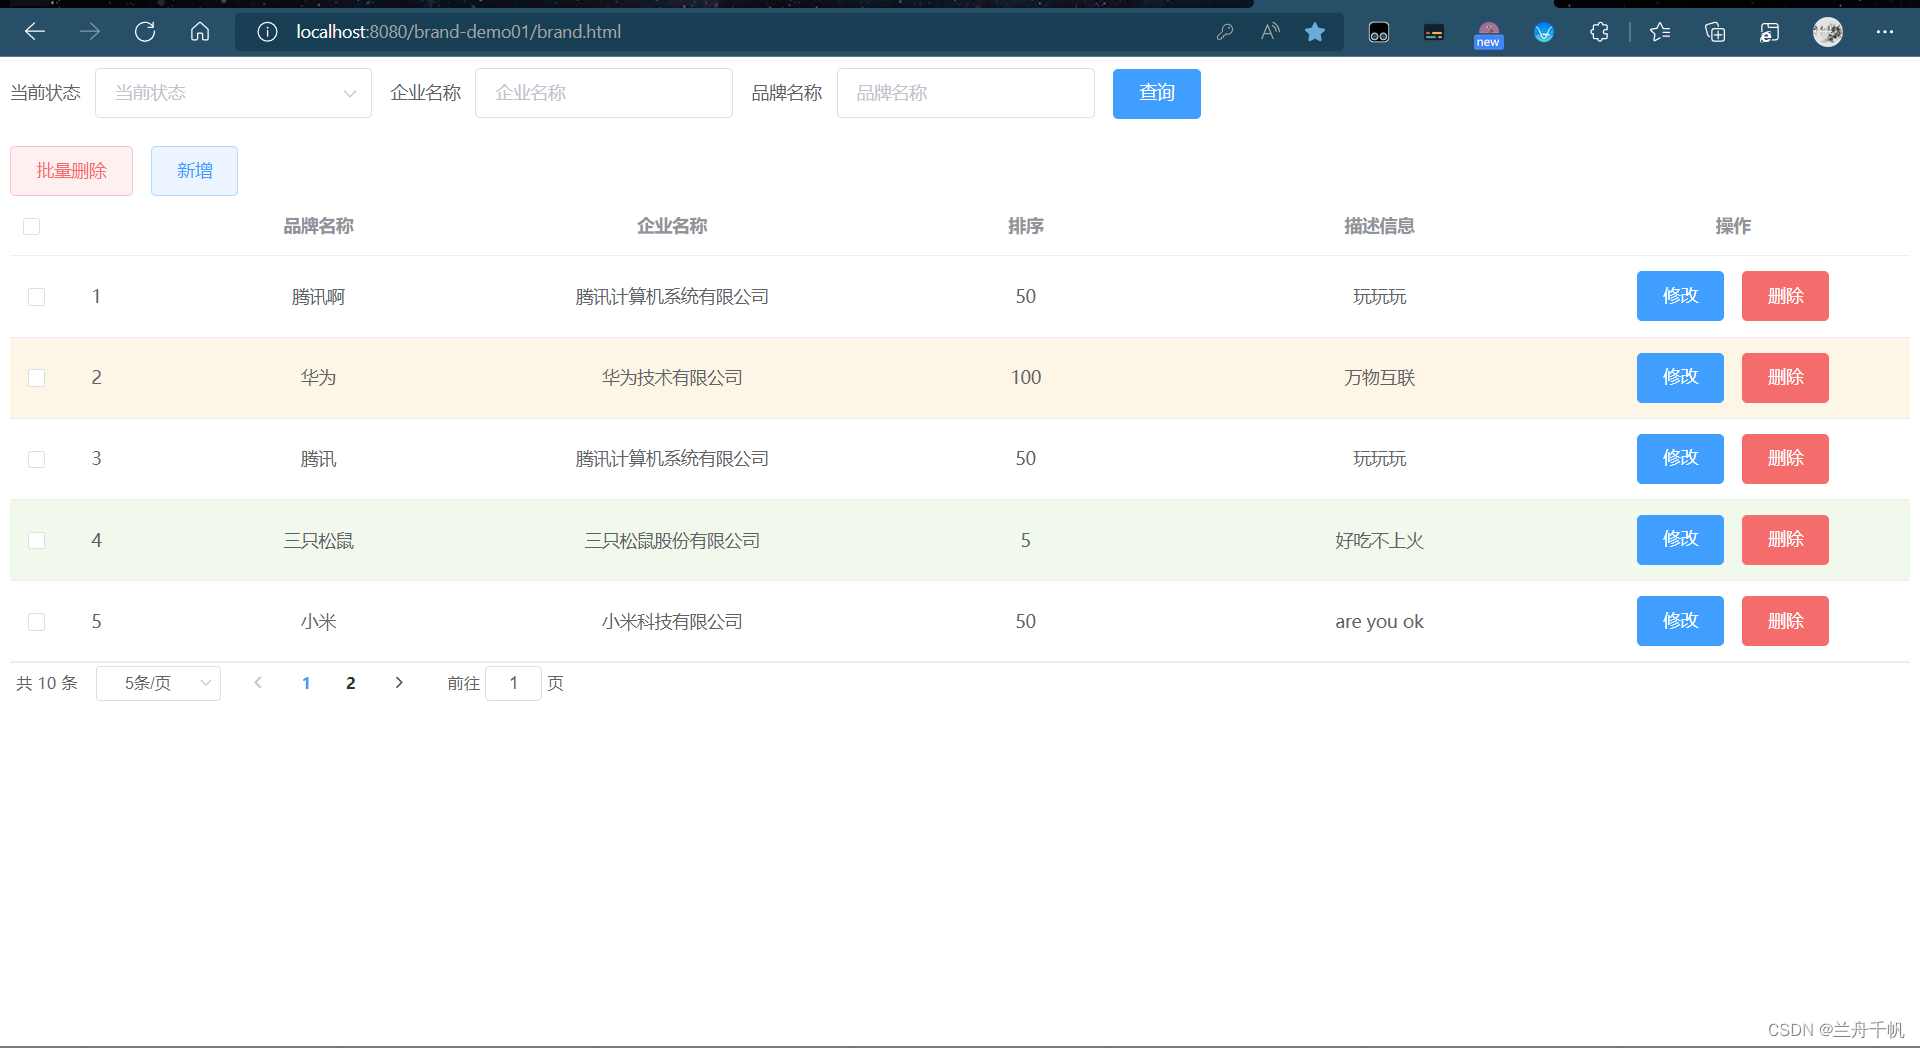Select page 1 in pagination
Viewport: 1920px width, 1048px height.
click(x=306, y=683)
